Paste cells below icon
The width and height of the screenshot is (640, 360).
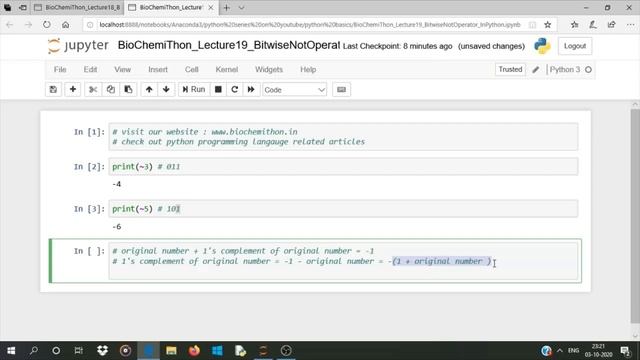(128, 89)
